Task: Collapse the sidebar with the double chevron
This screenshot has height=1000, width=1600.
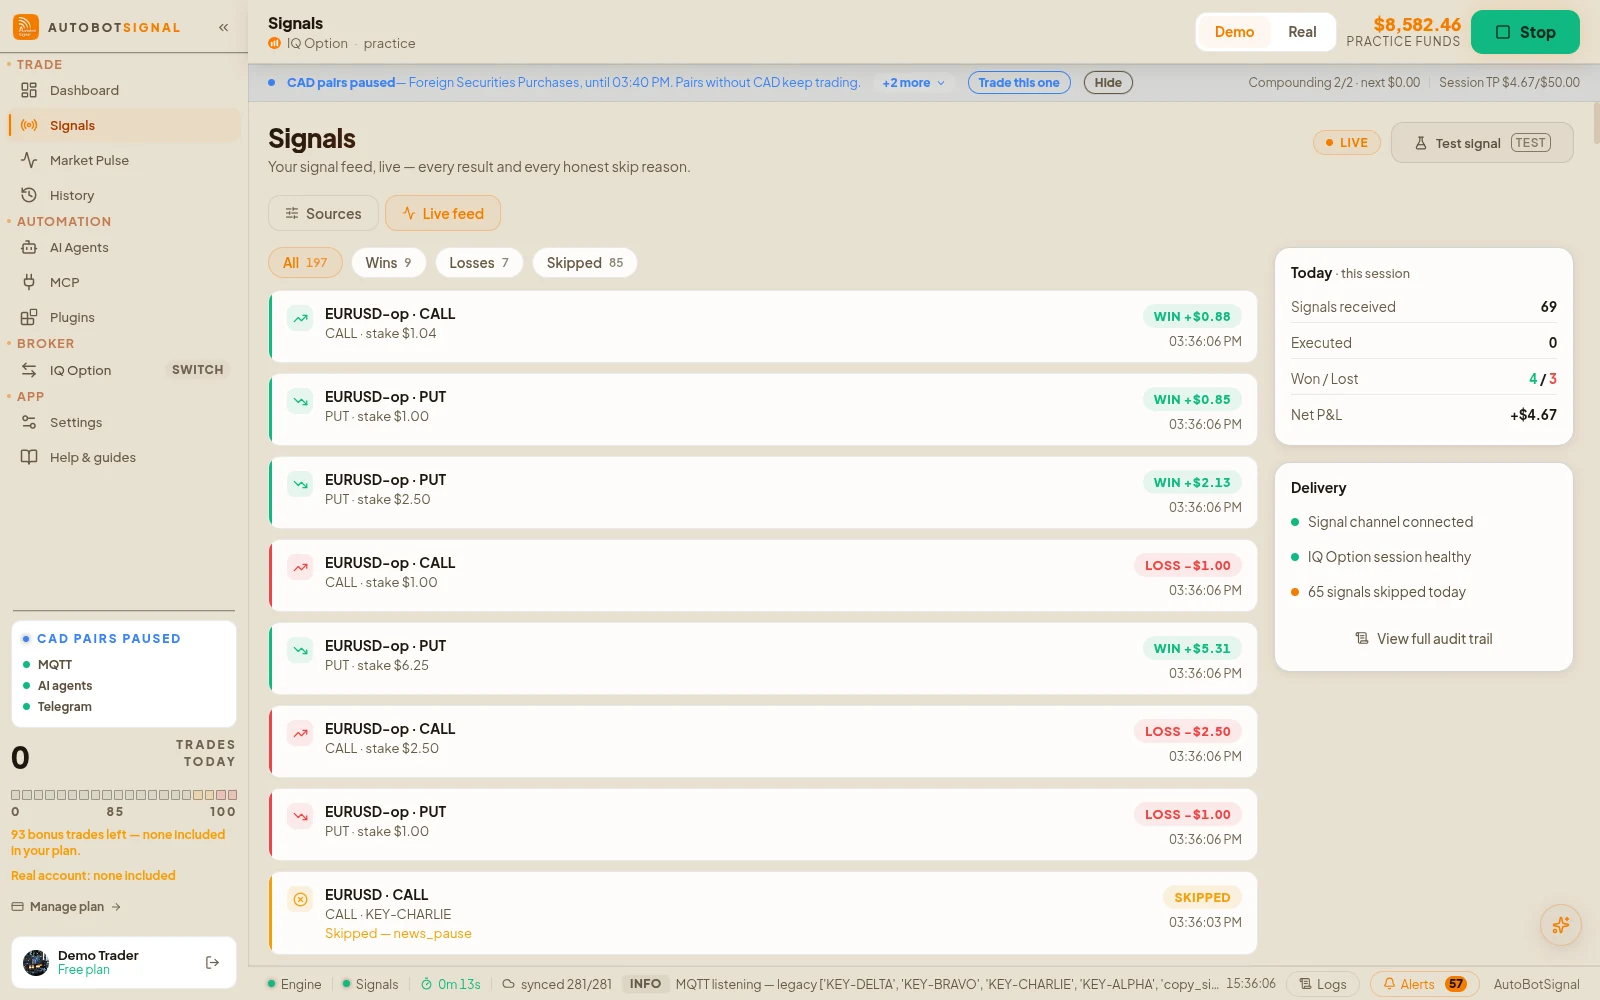Action: (x=223, y=27)
